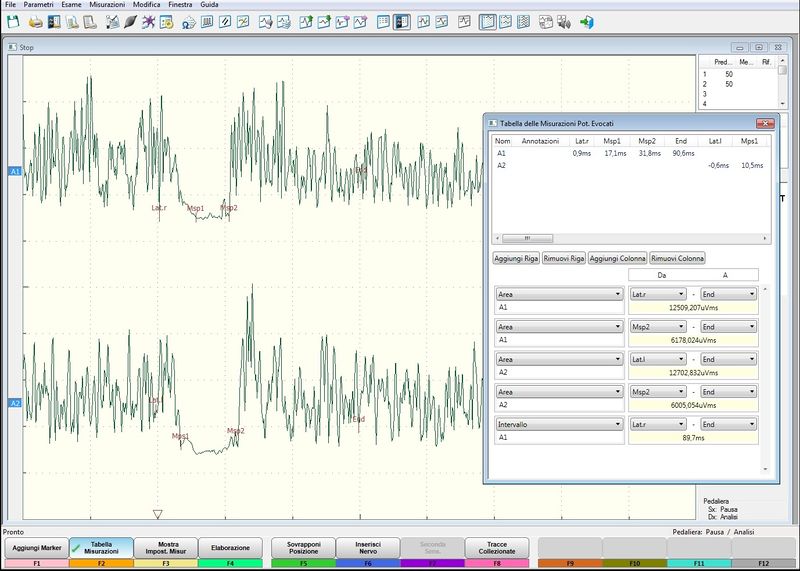This screenshot has height=571, width=800.
Task: Click the measurements table horizontal scrollbar
Action: point(525,239)
